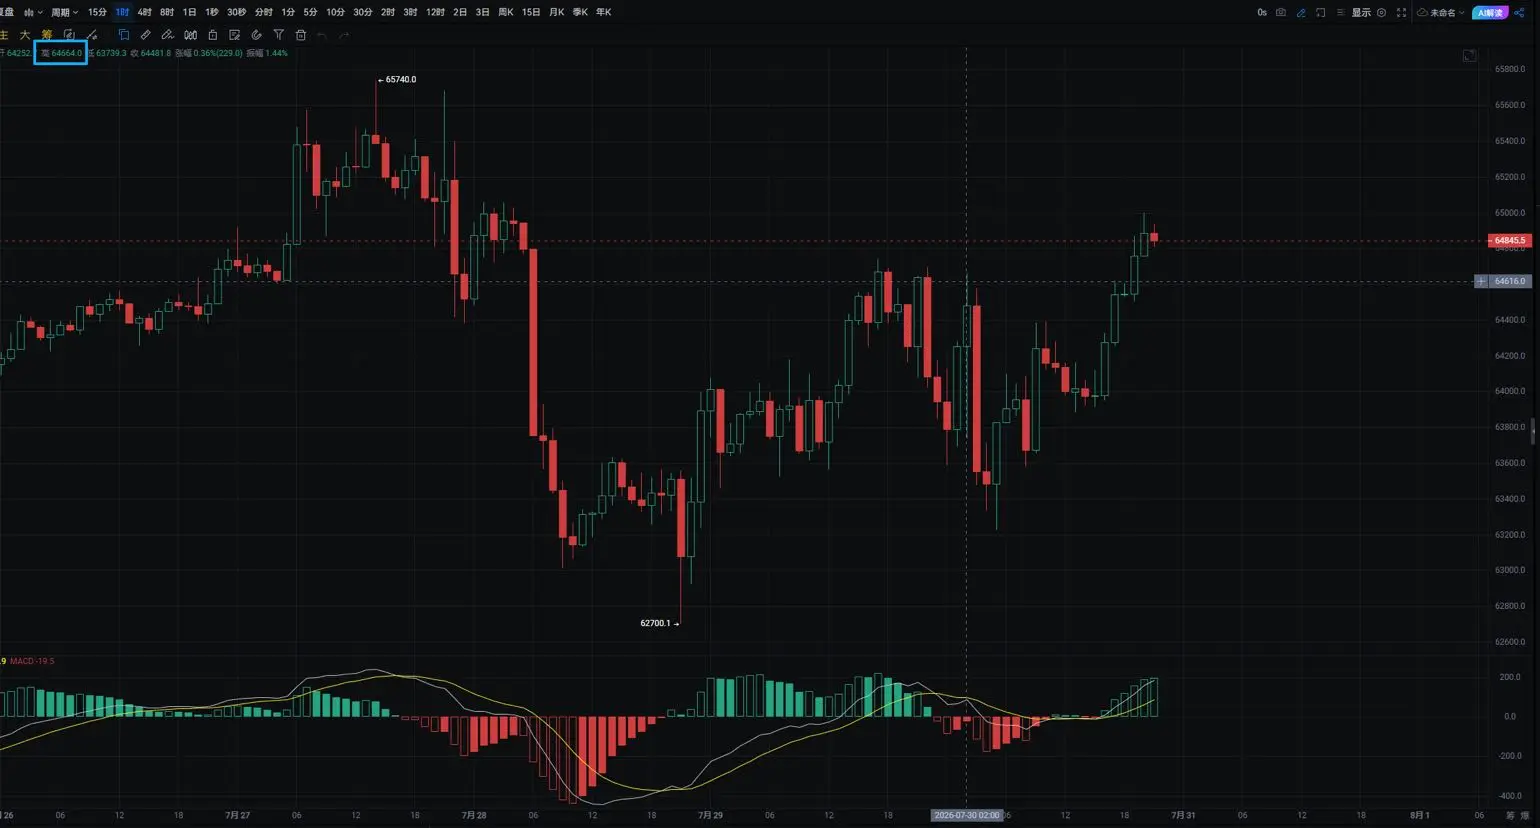Open the note edit tool icon
Screen dimensions: 1540x828
234,35
